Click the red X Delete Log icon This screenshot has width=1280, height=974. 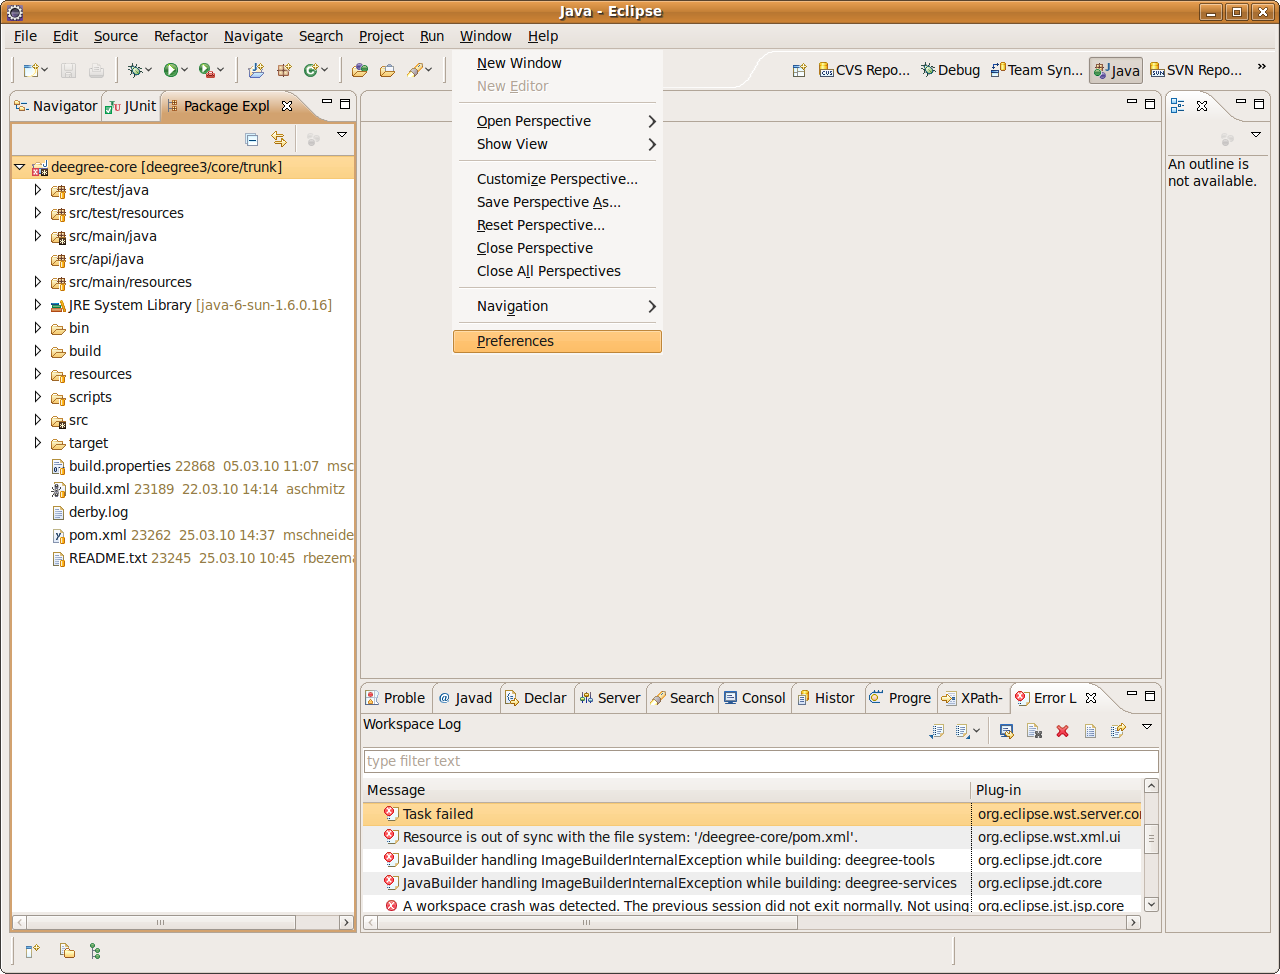tap(1063, 731)
